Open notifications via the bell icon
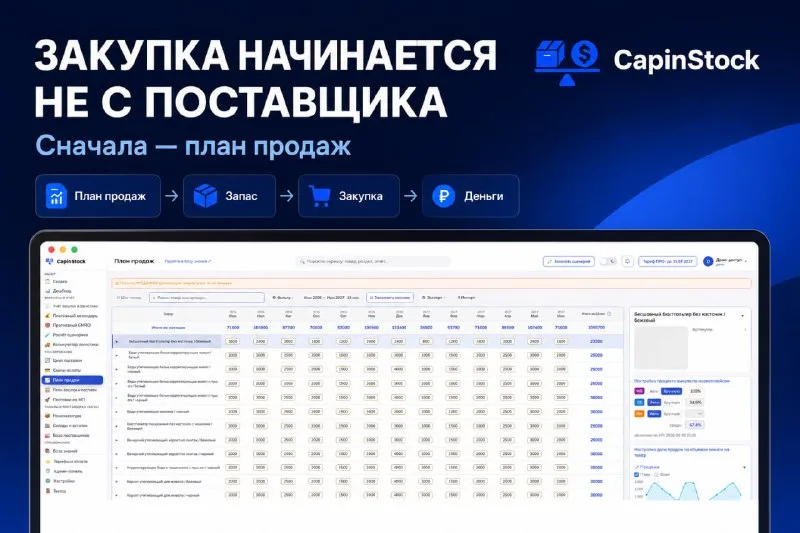Viewport: 800px width, 533px height. [628, 261]
